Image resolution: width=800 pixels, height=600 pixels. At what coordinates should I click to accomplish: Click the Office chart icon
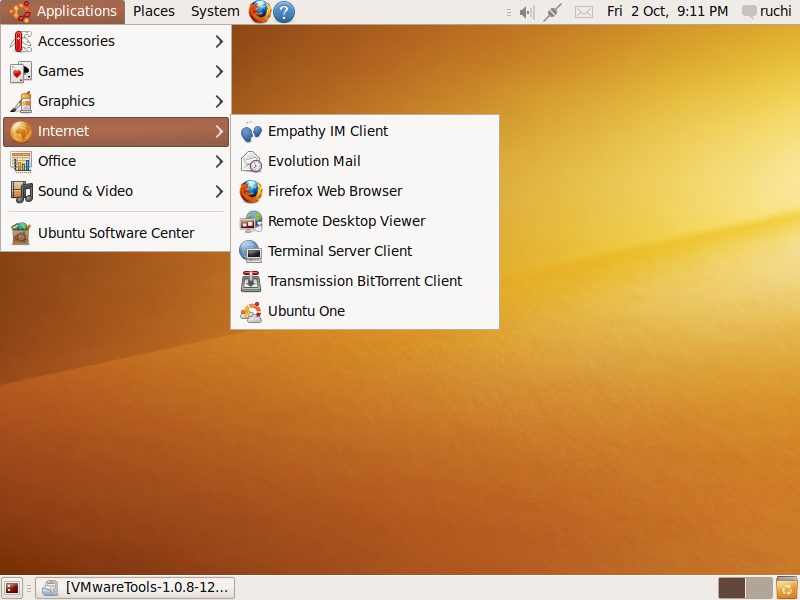tap(21, 162)
